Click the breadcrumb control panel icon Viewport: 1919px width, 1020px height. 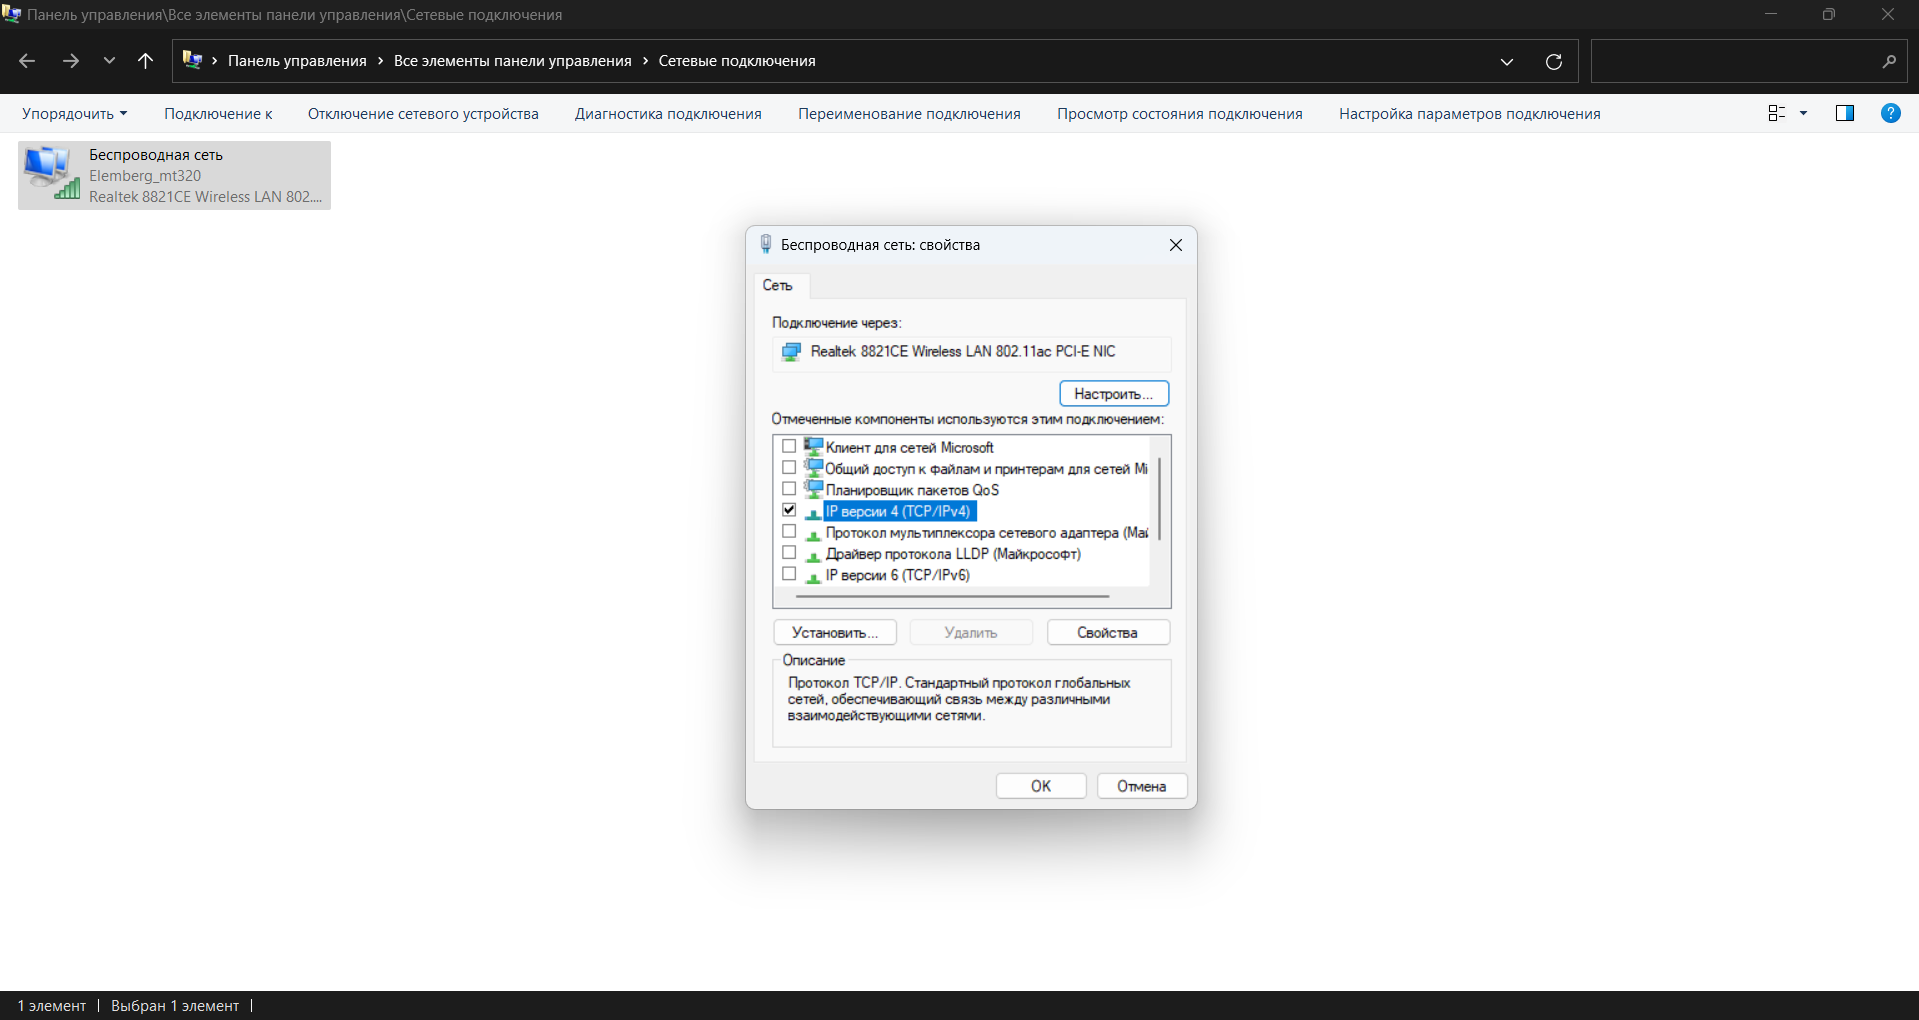click(192, 60)
